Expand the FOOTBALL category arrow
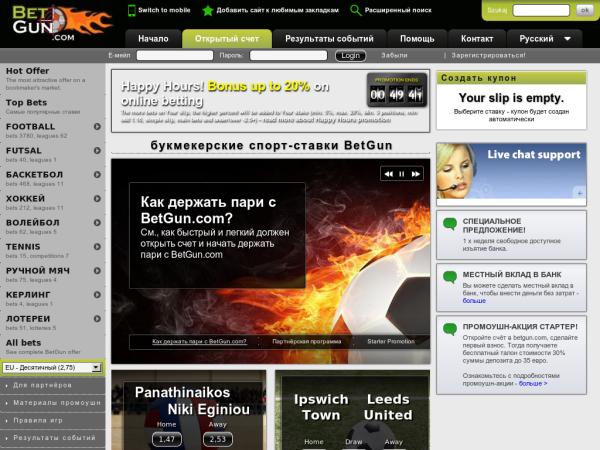 97,126
